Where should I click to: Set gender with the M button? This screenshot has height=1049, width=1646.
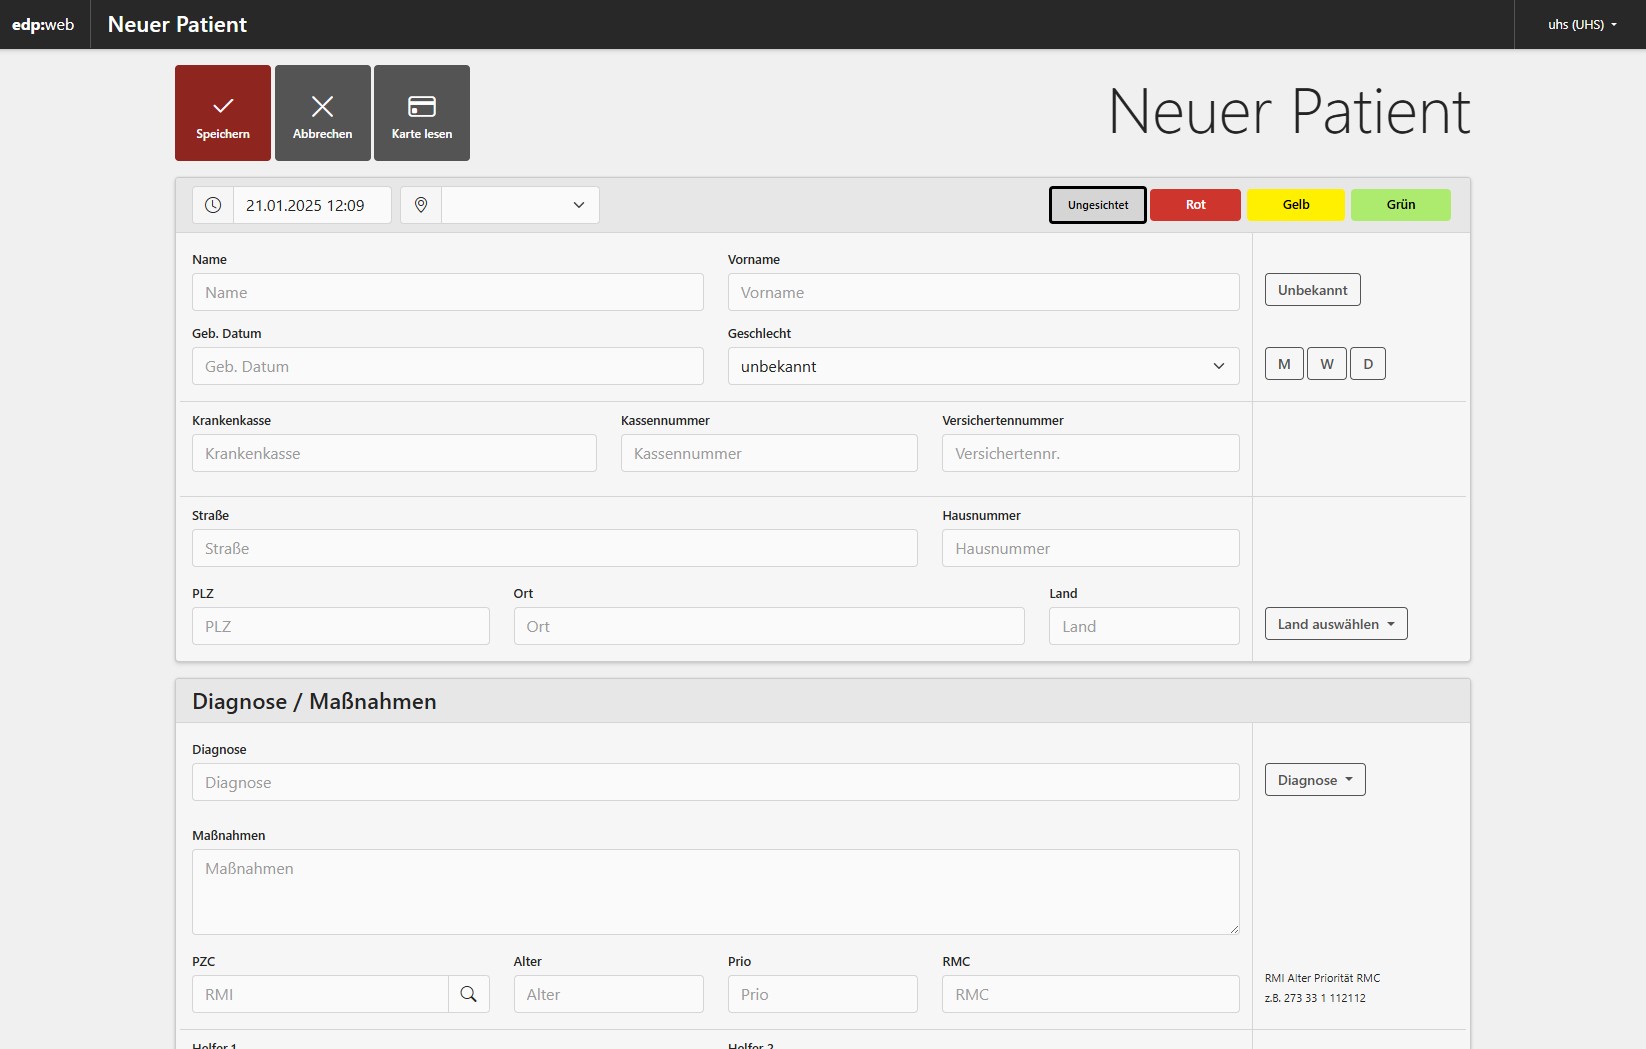1284,364
